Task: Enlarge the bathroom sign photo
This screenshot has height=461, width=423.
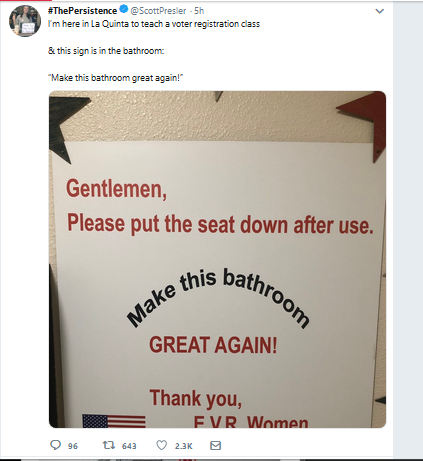Action: pyautogui.click(x=217, y=259)
